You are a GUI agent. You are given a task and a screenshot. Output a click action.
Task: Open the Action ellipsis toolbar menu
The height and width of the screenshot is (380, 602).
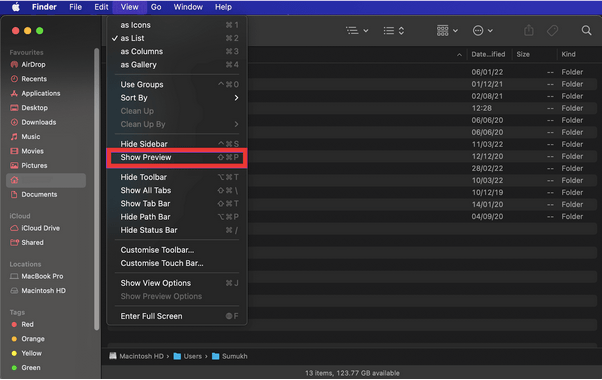[x=483, y=30]
